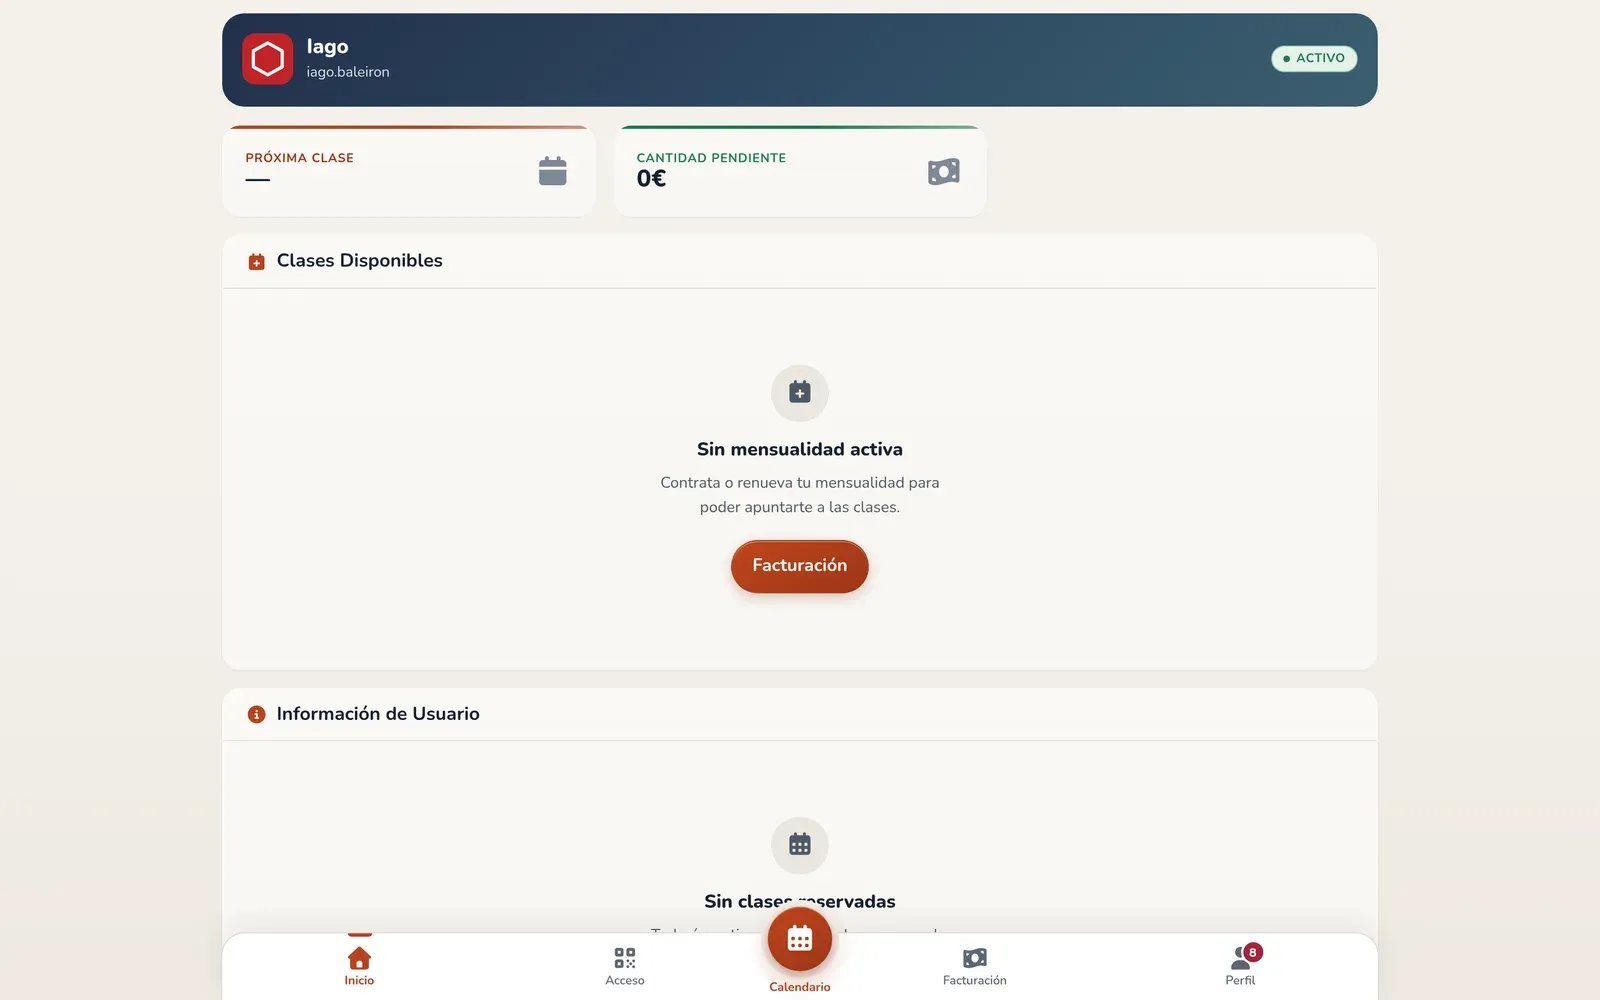
Task: Click the Clases Disponibles heading
Action: (359, 261)
